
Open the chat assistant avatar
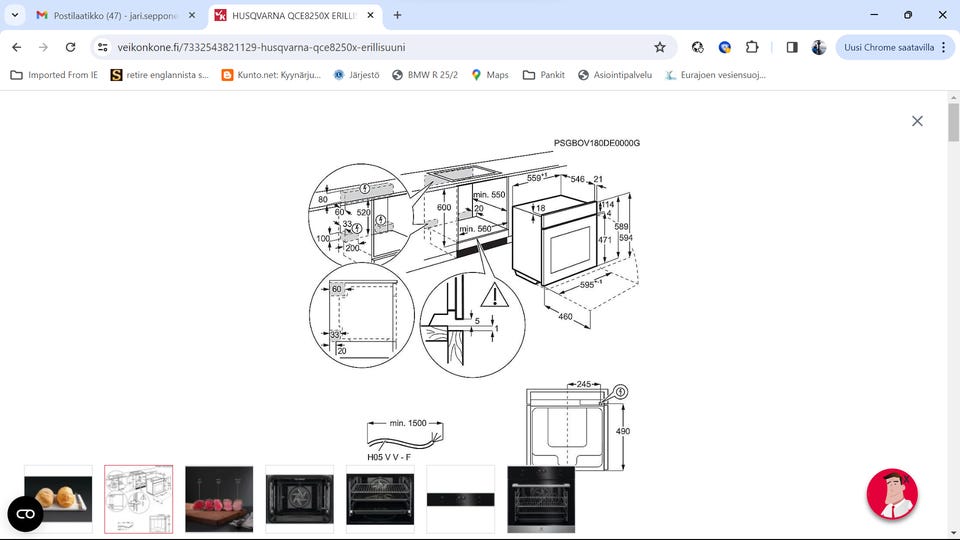[x=892, y=494]
